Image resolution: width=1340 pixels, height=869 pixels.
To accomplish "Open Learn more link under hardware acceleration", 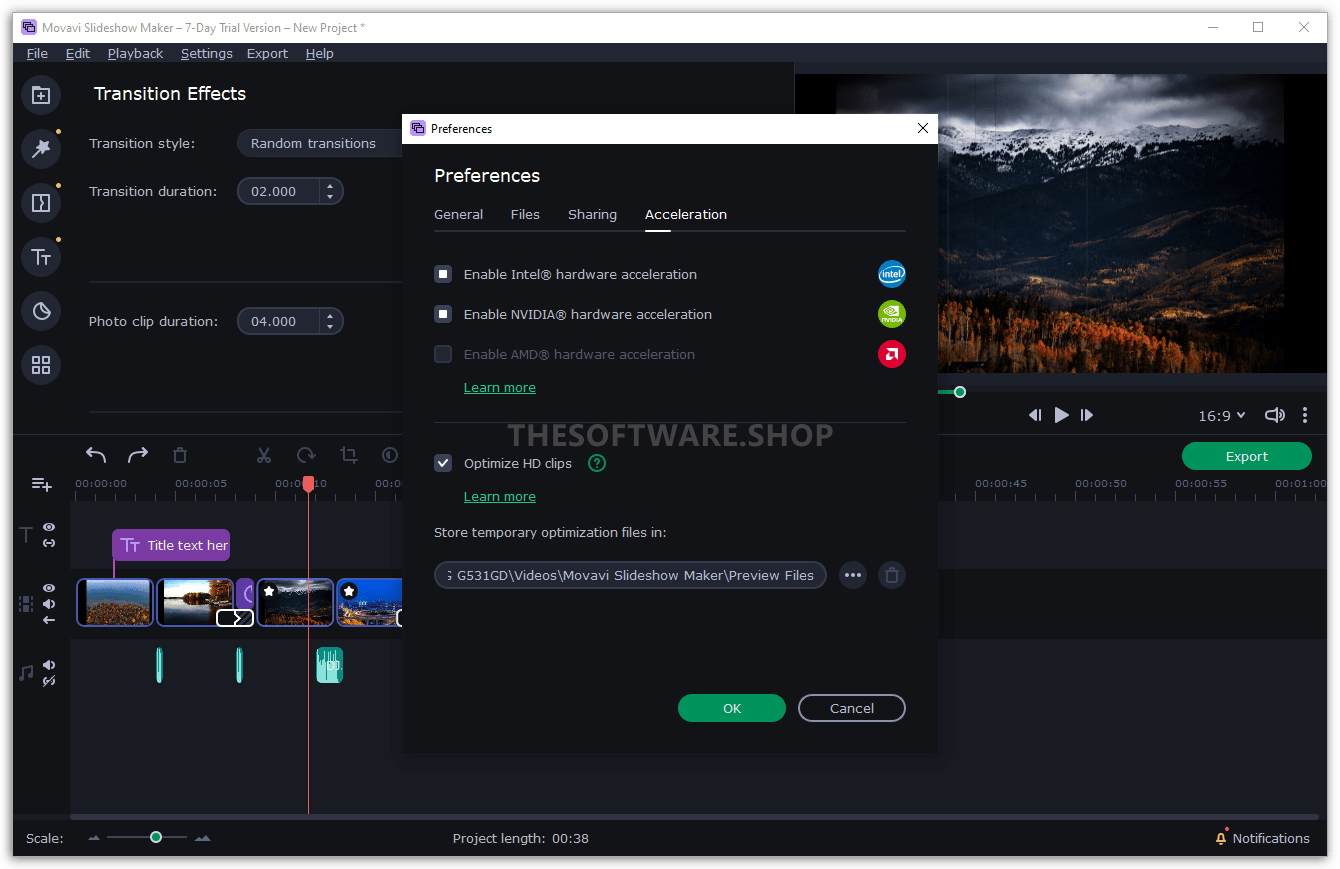I will (x=500, y=387).
